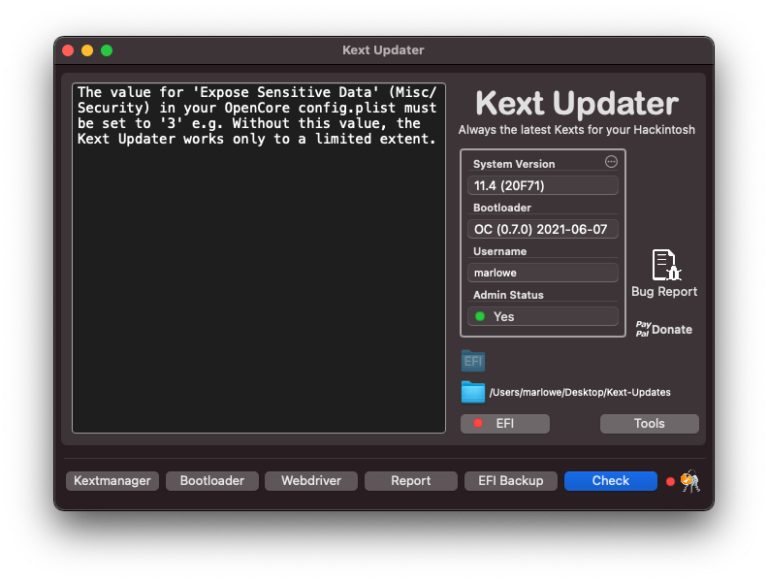Close the Kext Updater window
Image resolution: width=768 pixels, height=582 pixels.
(x=68, y=50)
